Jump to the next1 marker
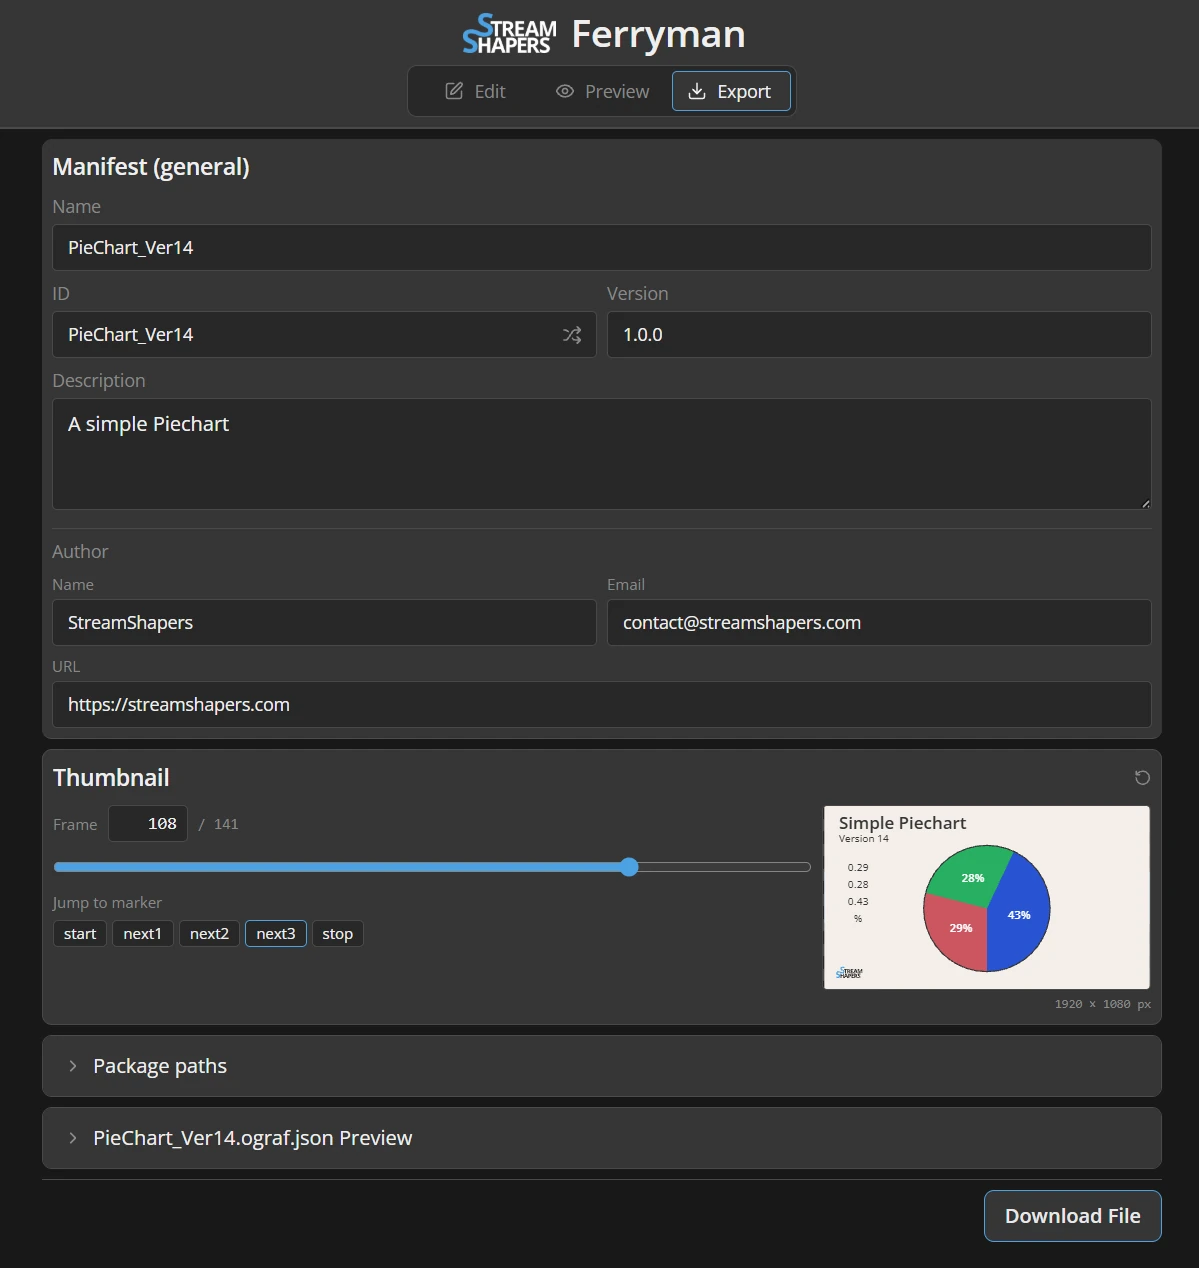 (x=142, y=934)
